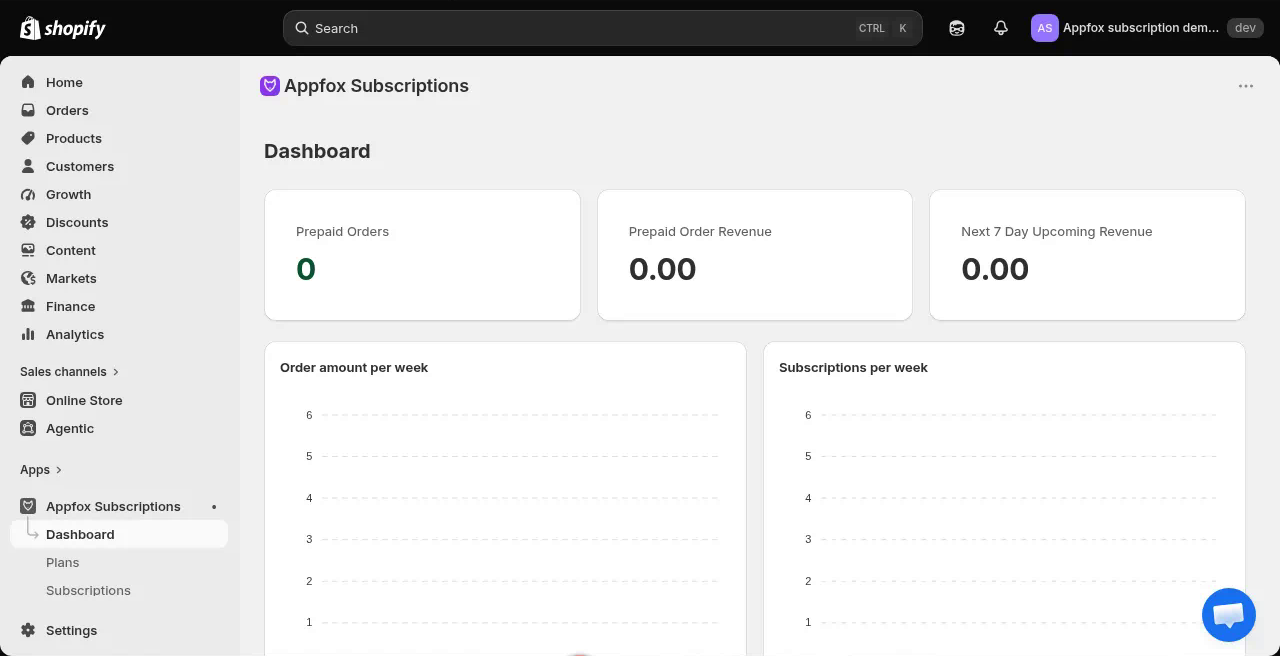This screenshot has height=656, width=1280.
Task: Click the Shopify logo
Action: click(63, 28)
